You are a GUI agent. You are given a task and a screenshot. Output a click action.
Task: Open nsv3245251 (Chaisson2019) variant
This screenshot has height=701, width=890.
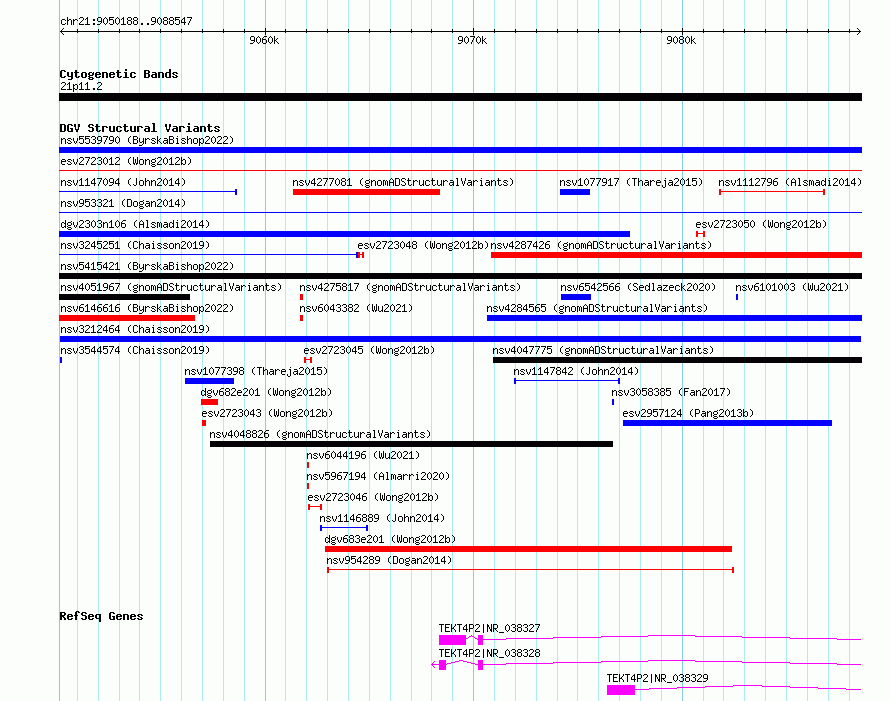click(135, 245)
